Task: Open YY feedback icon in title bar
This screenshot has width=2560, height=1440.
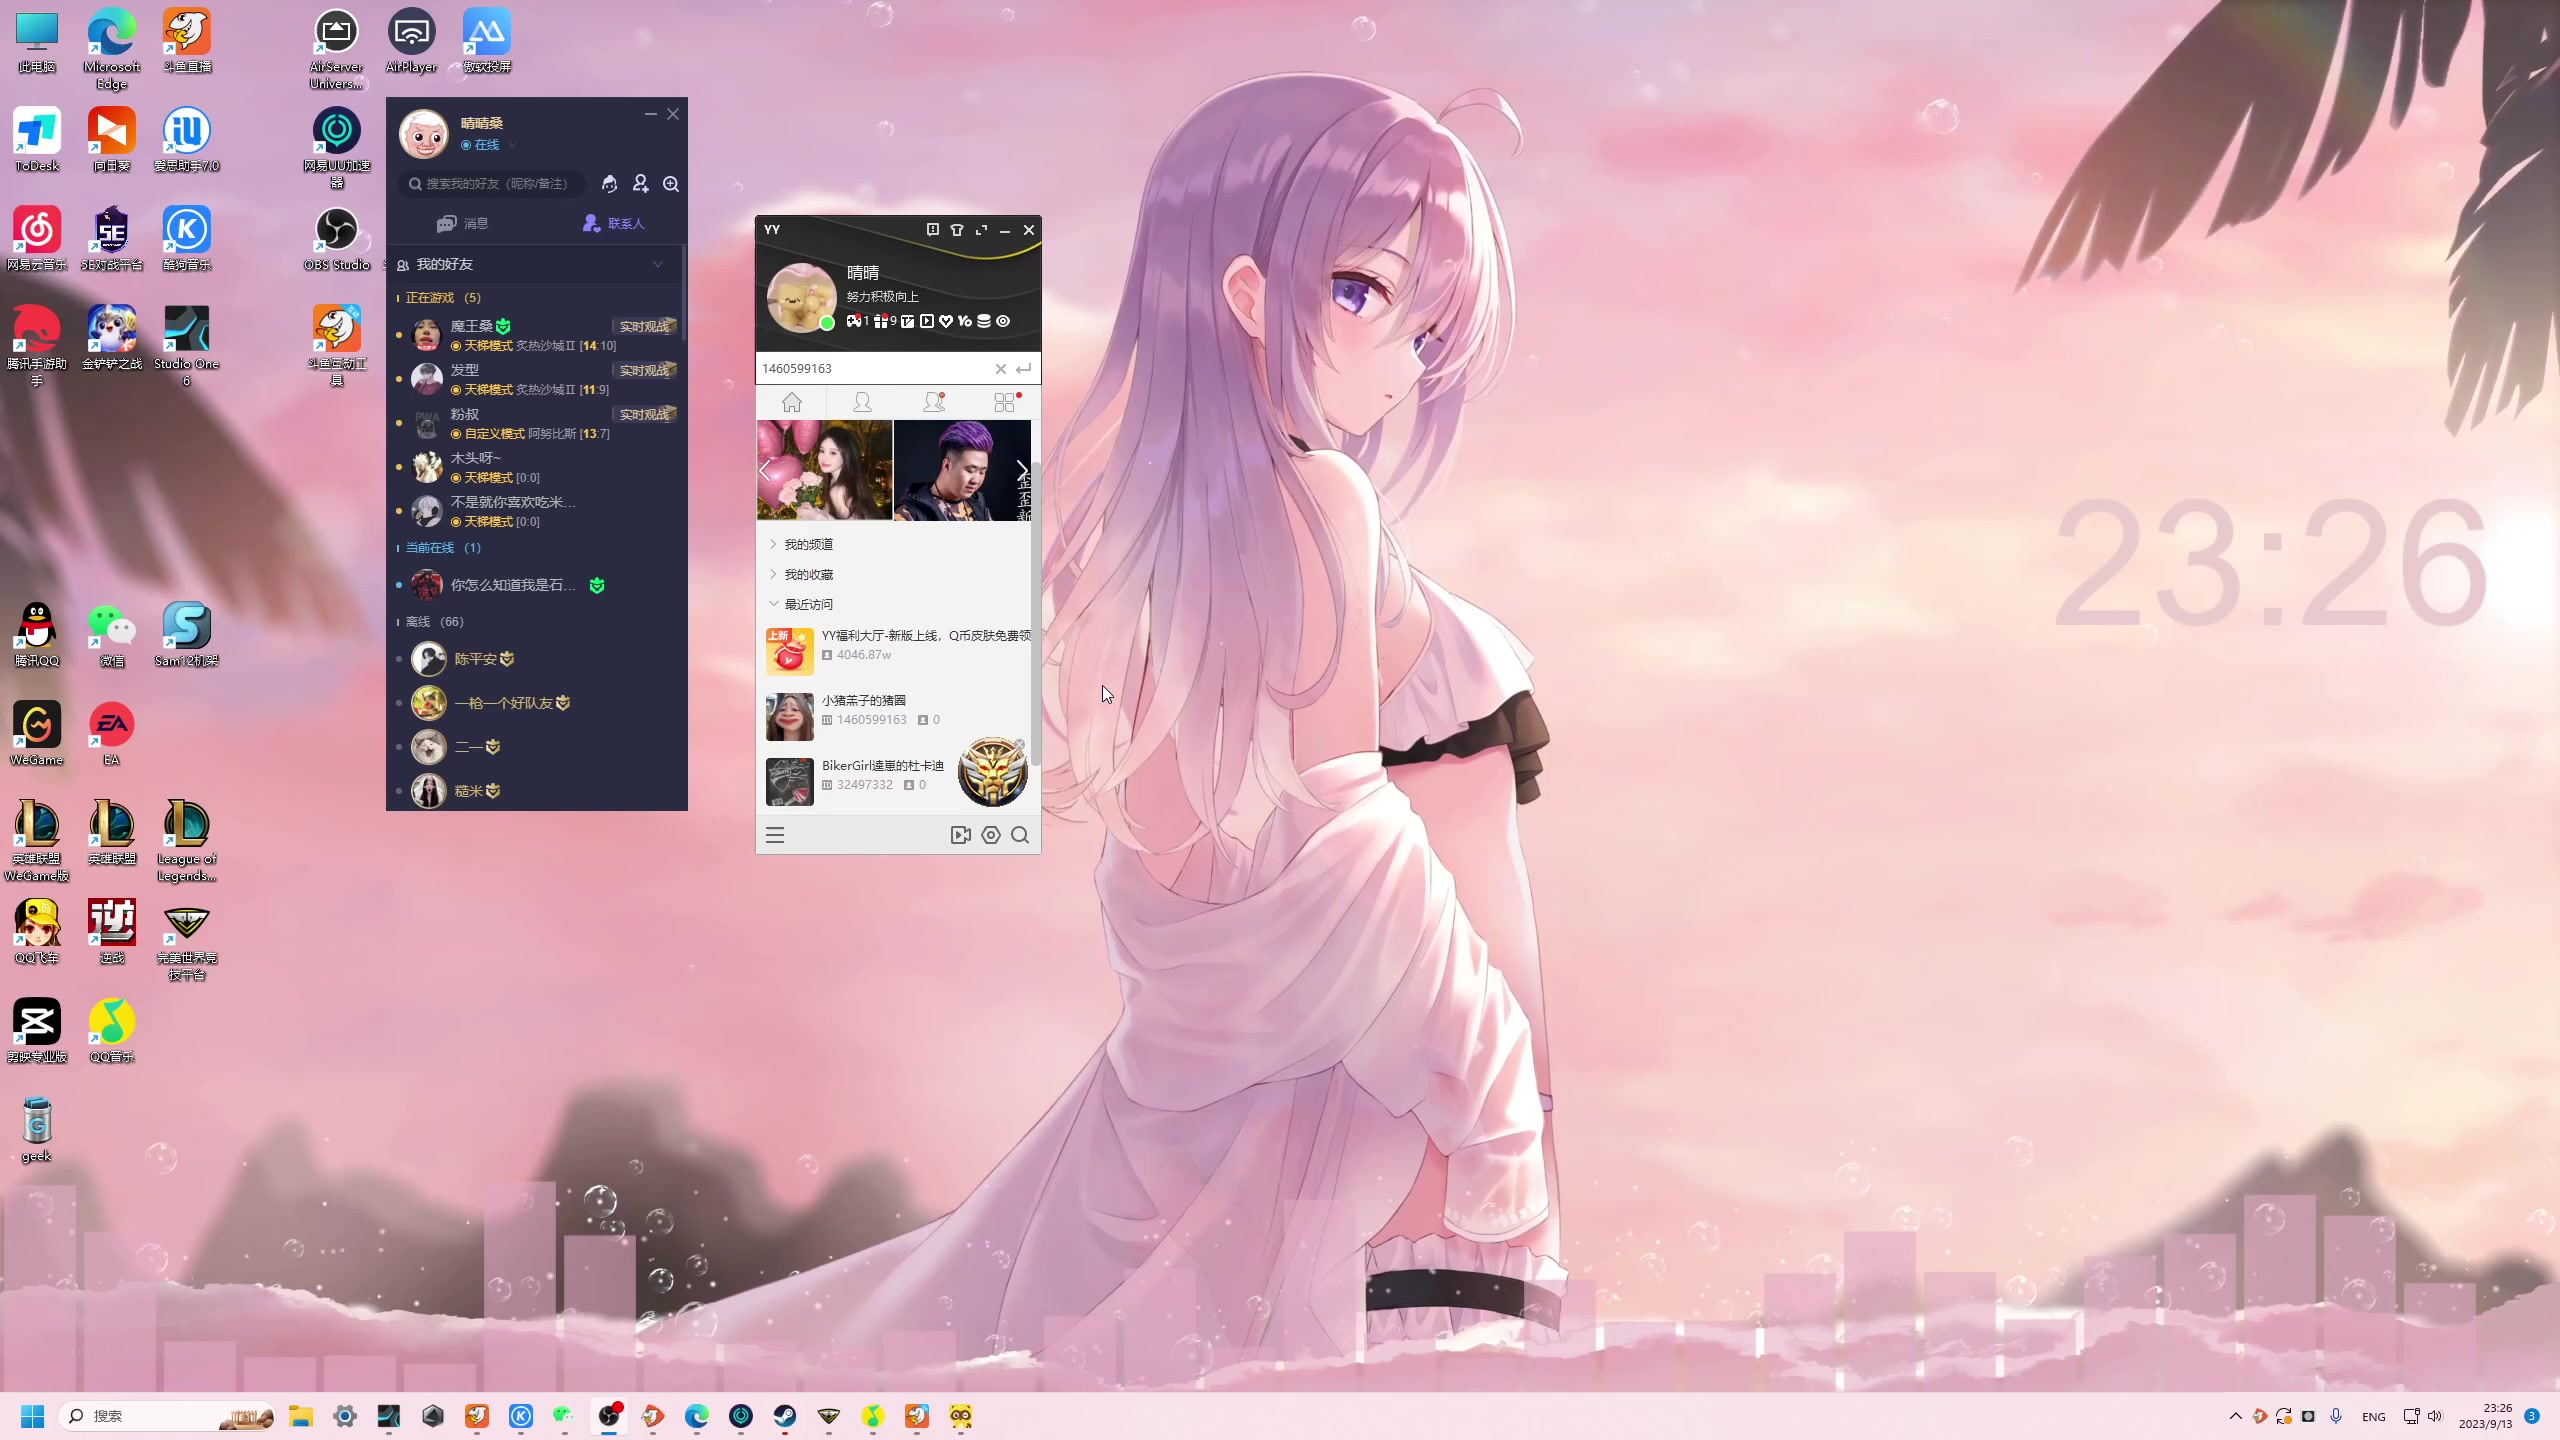Action: [932, 230]
